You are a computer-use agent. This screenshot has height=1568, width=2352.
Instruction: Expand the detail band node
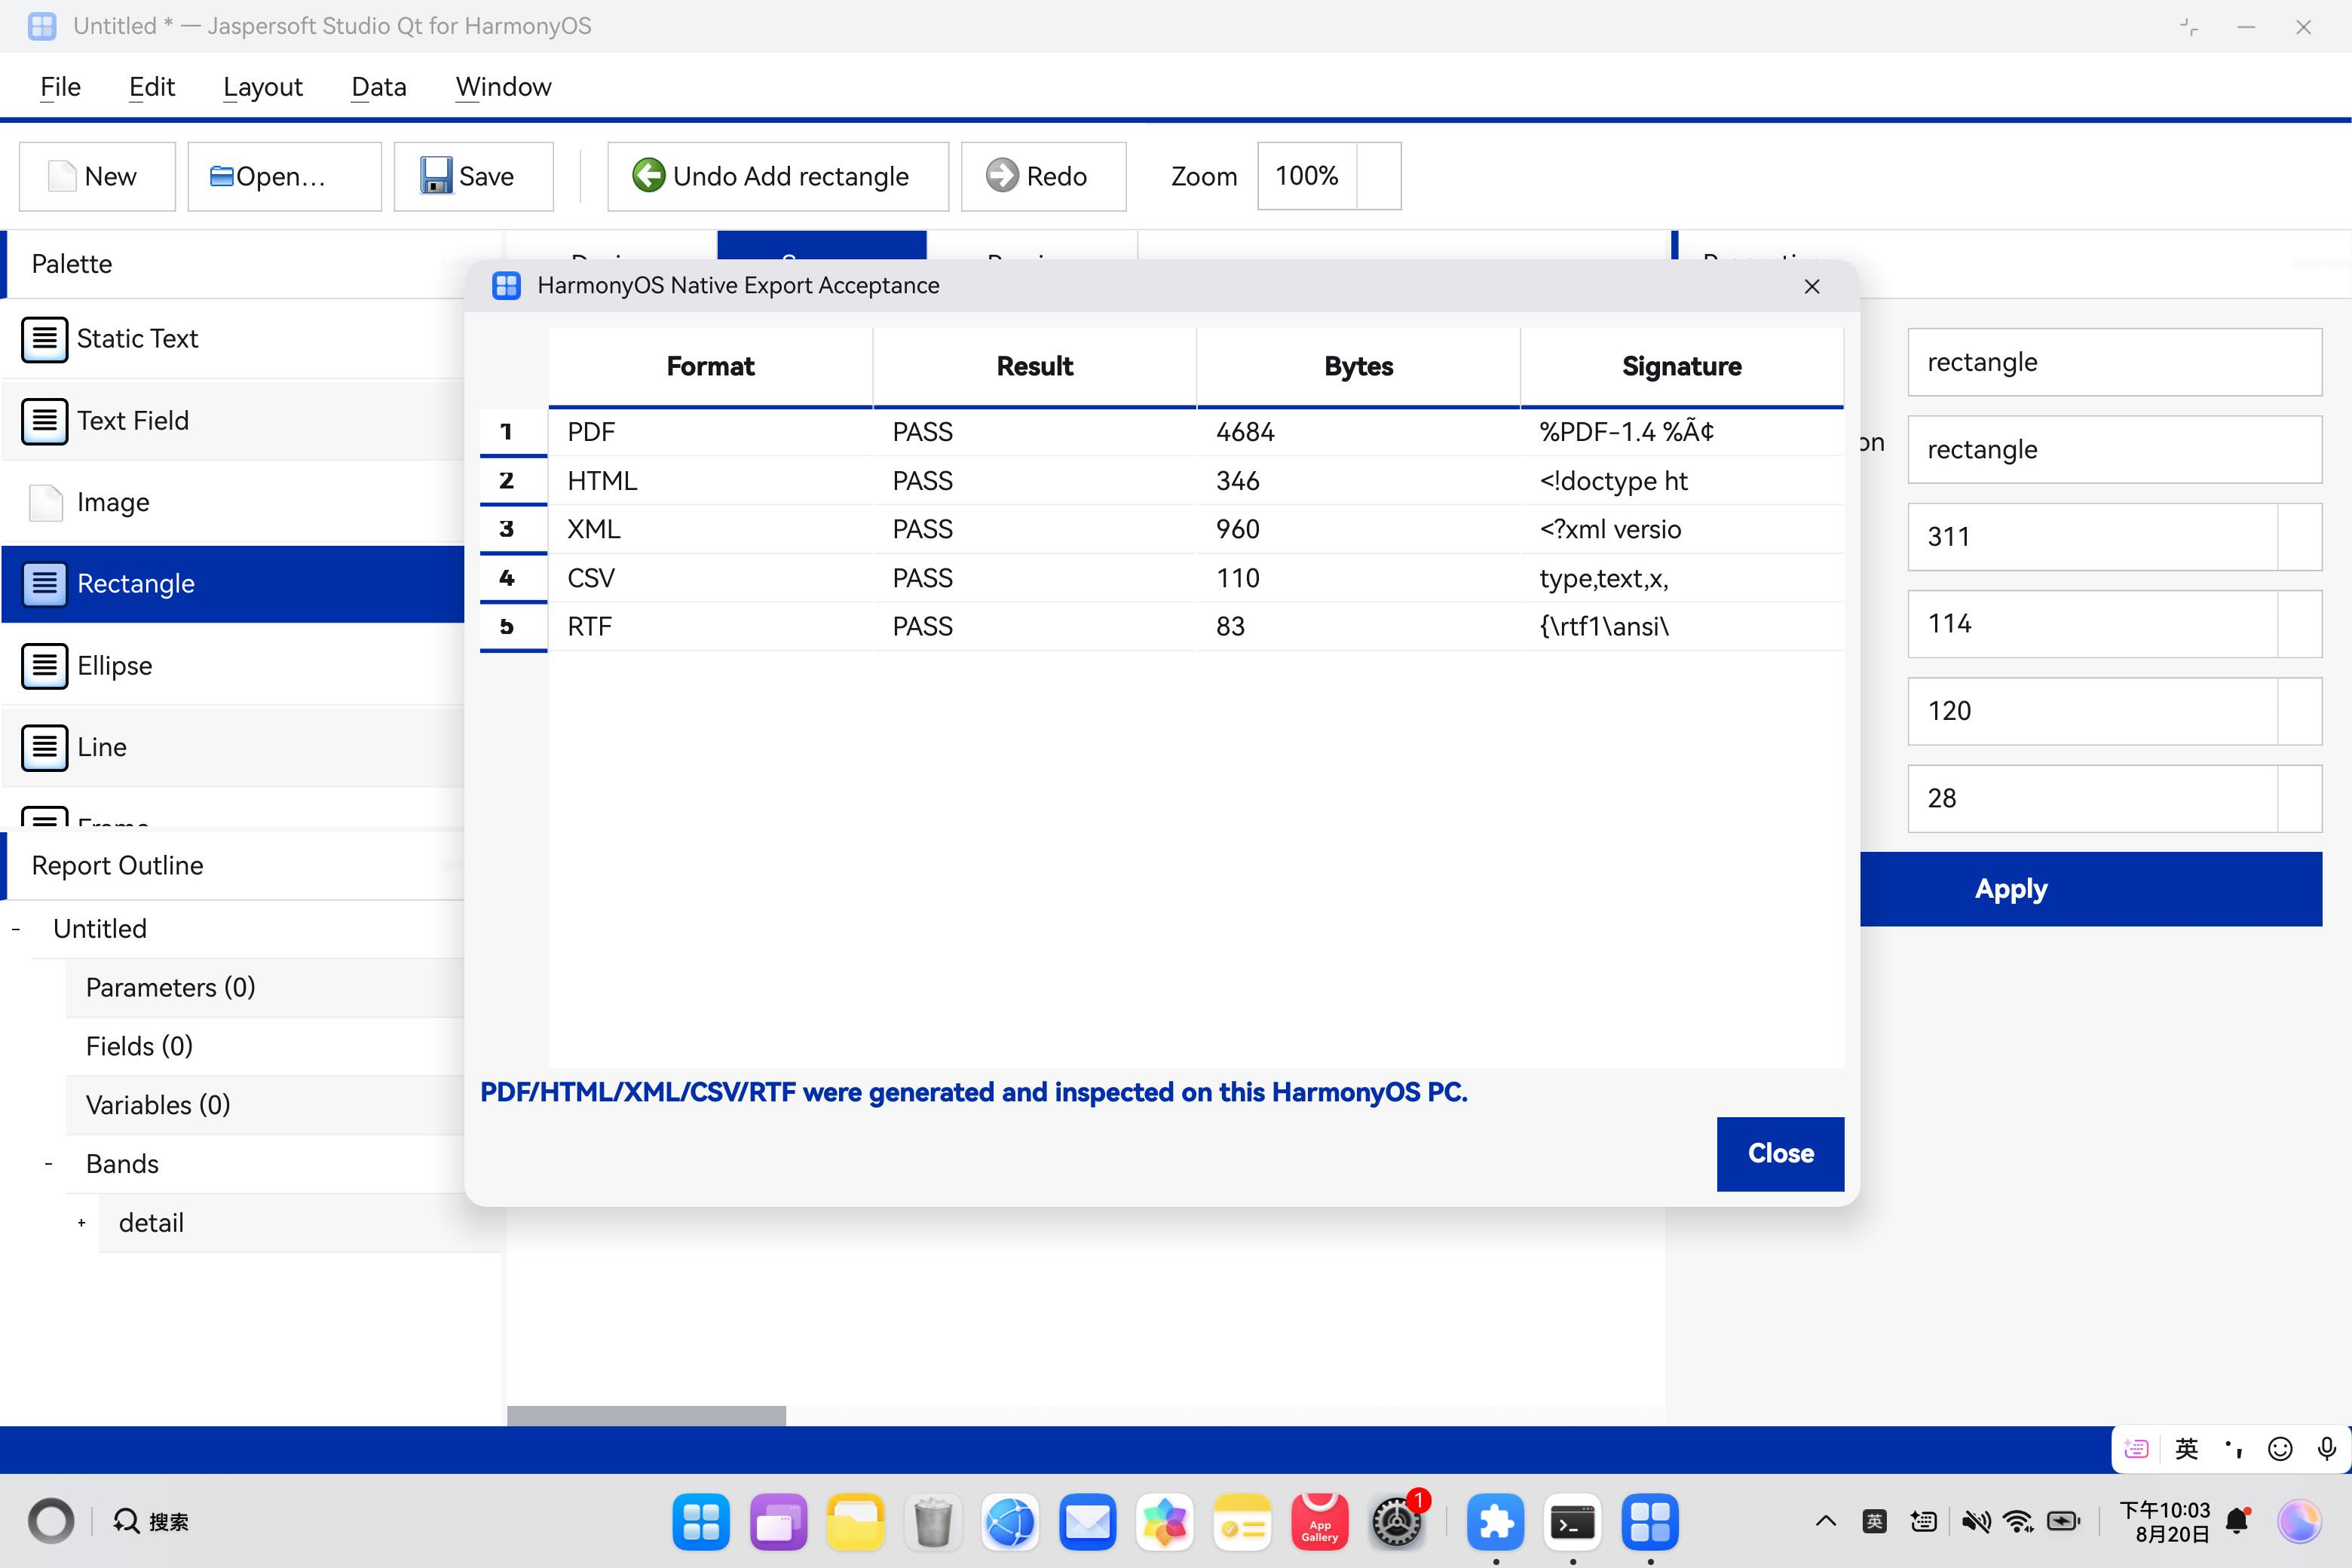click(x=82, y=1223)
